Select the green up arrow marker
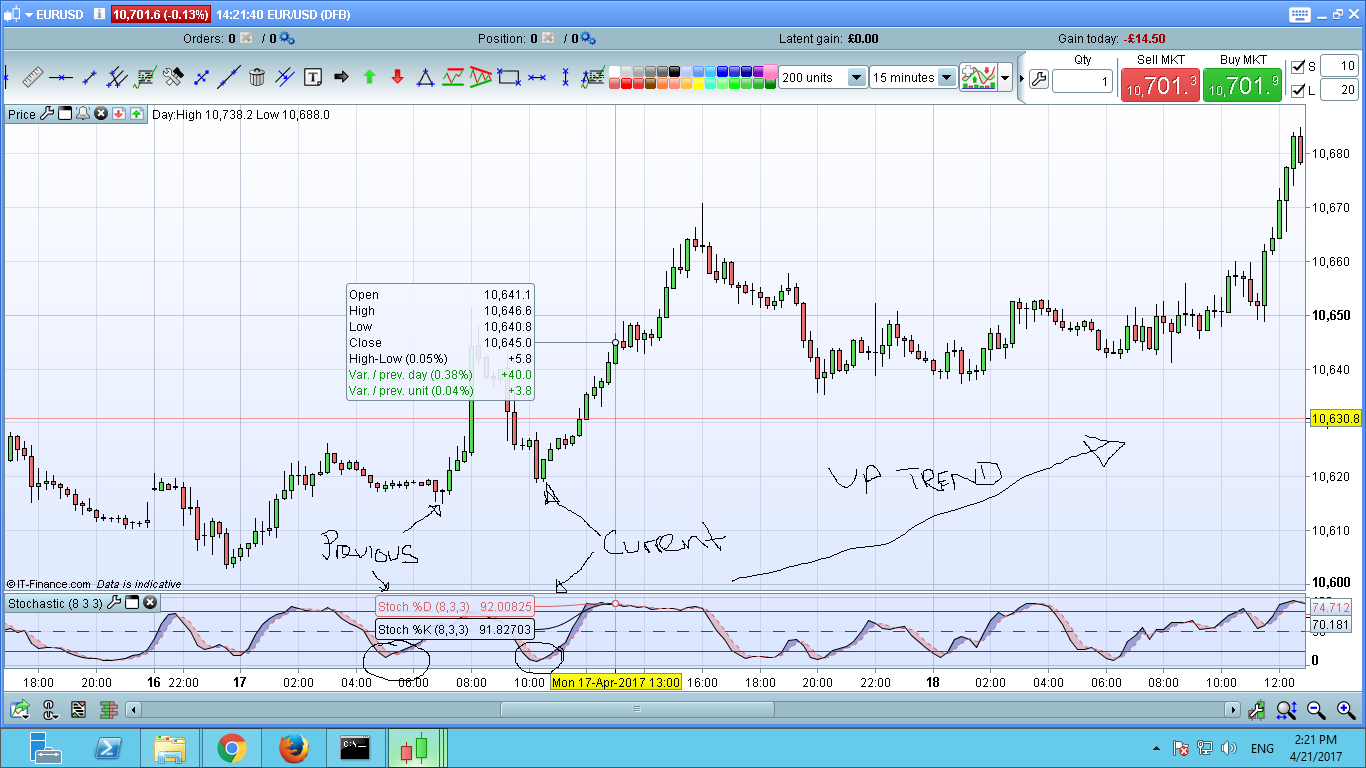This screenshot has height=768, width=1366. coord(369,76)
